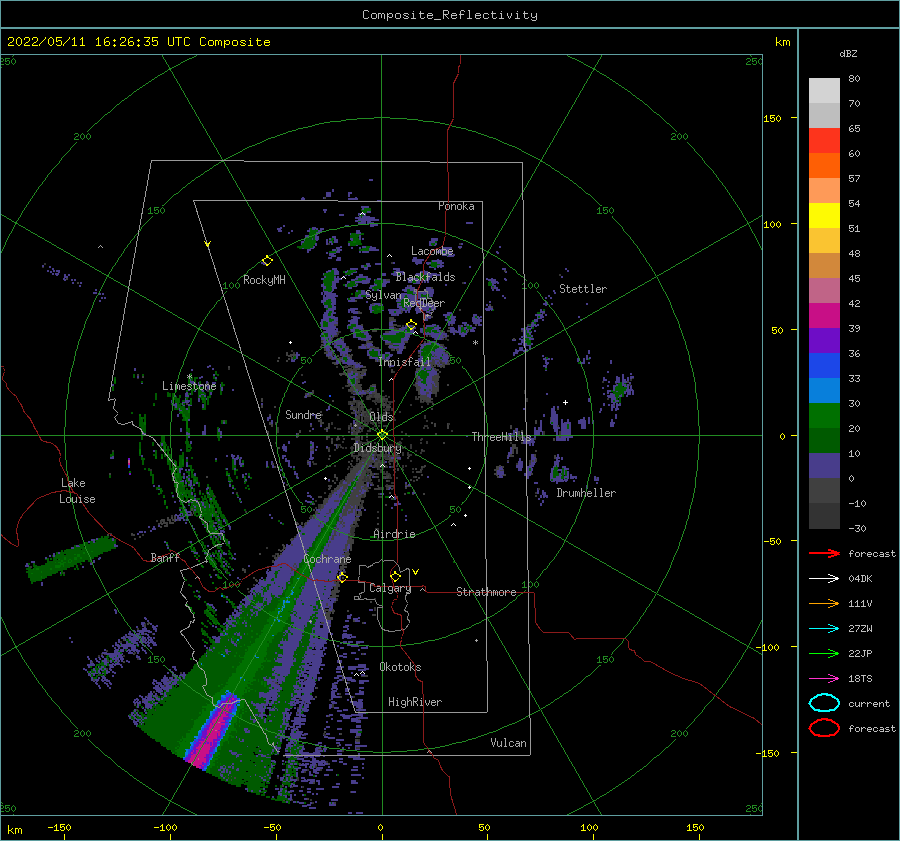Select the slate purple swatch between 10 and 0 dBZ
The width and height of the screenshot is (900, 841).
(x=824, y=466)
